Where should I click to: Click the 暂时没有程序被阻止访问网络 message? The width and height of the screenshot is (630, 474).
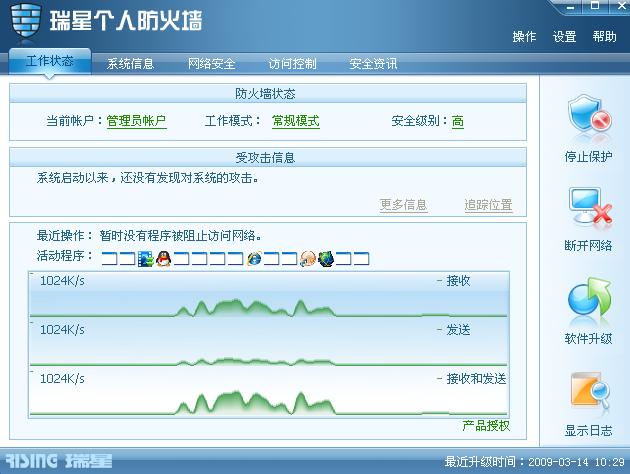pos(180,235)
